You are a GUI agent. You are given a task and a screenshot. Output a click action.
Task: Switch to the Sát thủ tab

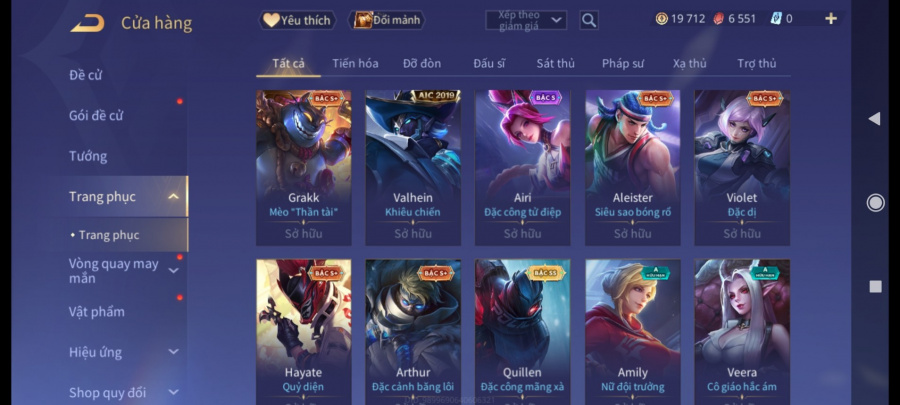tap(555, 64)
